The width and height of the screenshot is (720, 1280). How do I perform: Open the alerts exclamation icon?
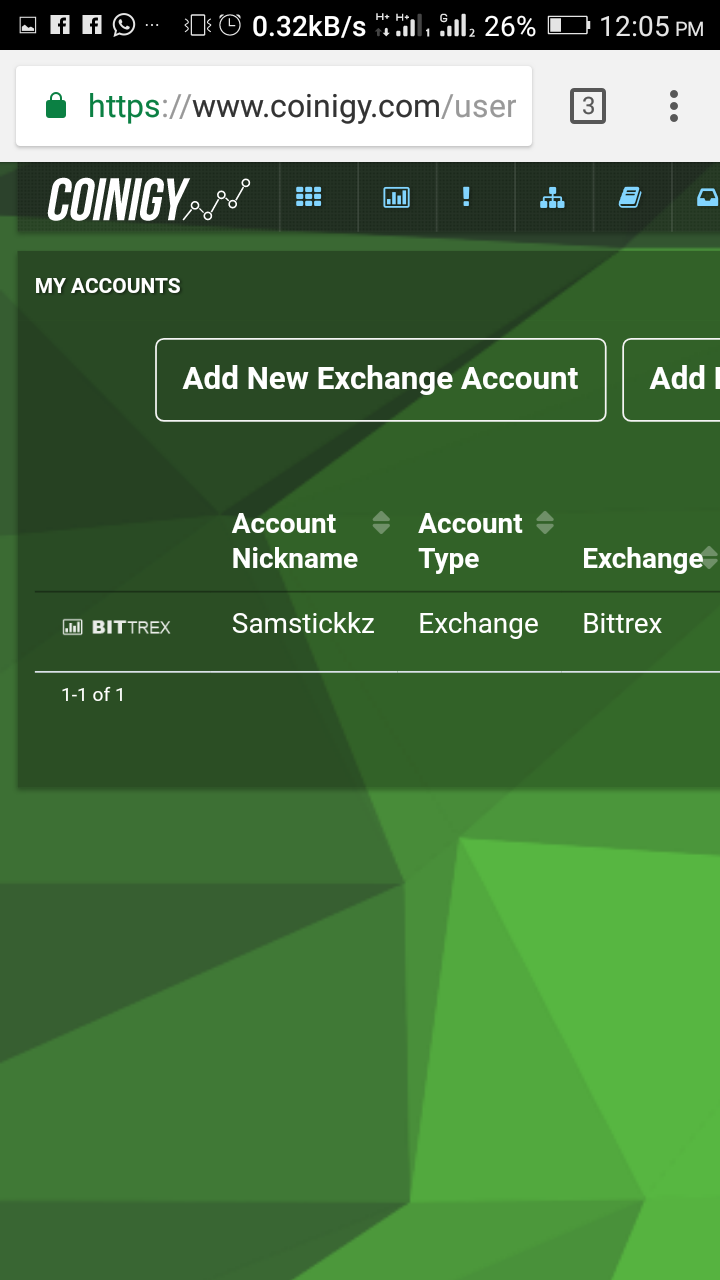pos(466,197)
